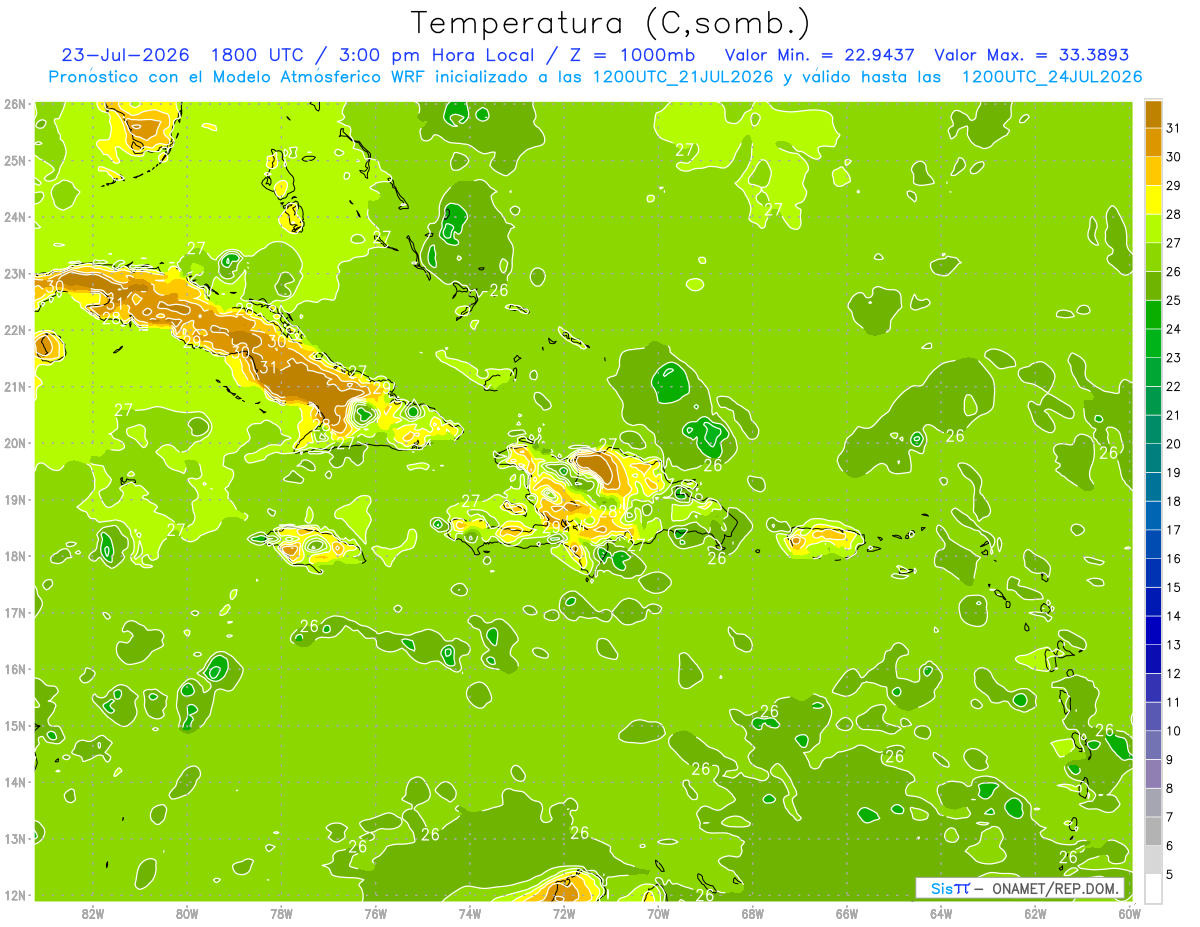
Task: Pick the green swatch between 23 and 24
Action: point(1153,343)
